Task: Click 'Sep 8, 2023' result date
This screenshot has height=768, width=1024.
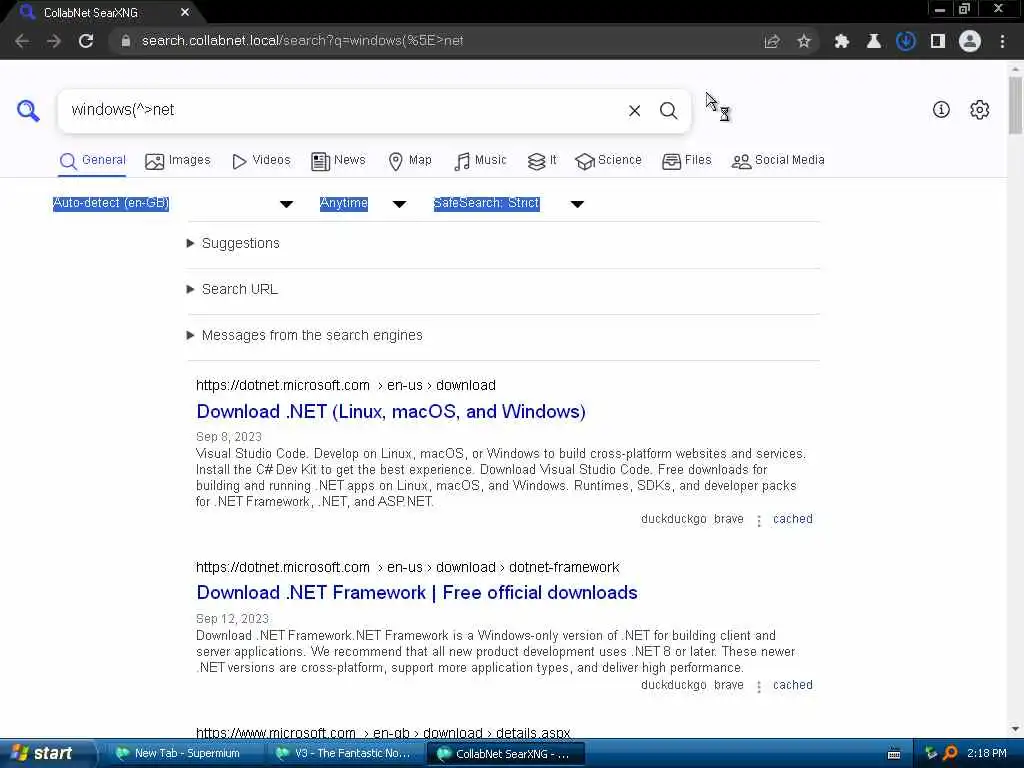Action: pyautogui.click(x=229, y=437)
